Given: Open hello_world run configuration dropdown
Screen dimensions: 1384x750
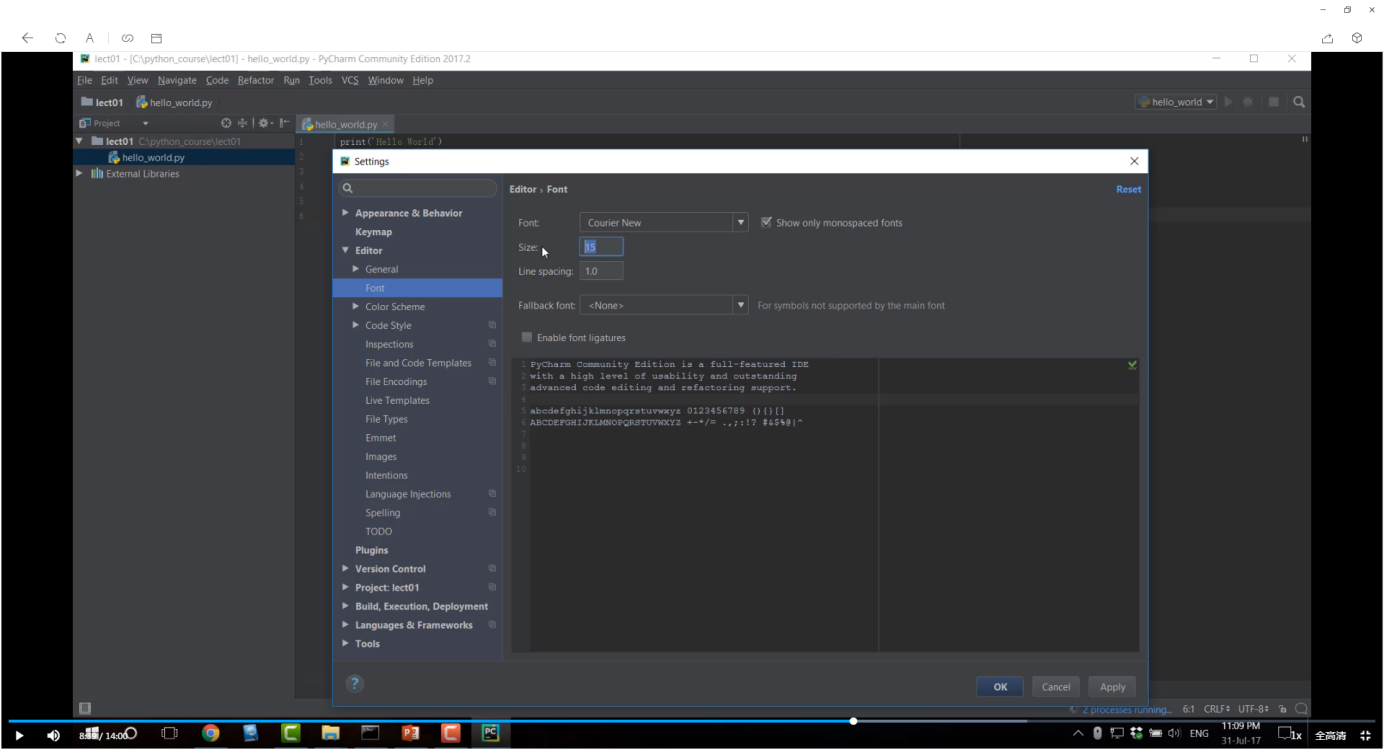Looking at the screenshot, I should click(1175, 102).
